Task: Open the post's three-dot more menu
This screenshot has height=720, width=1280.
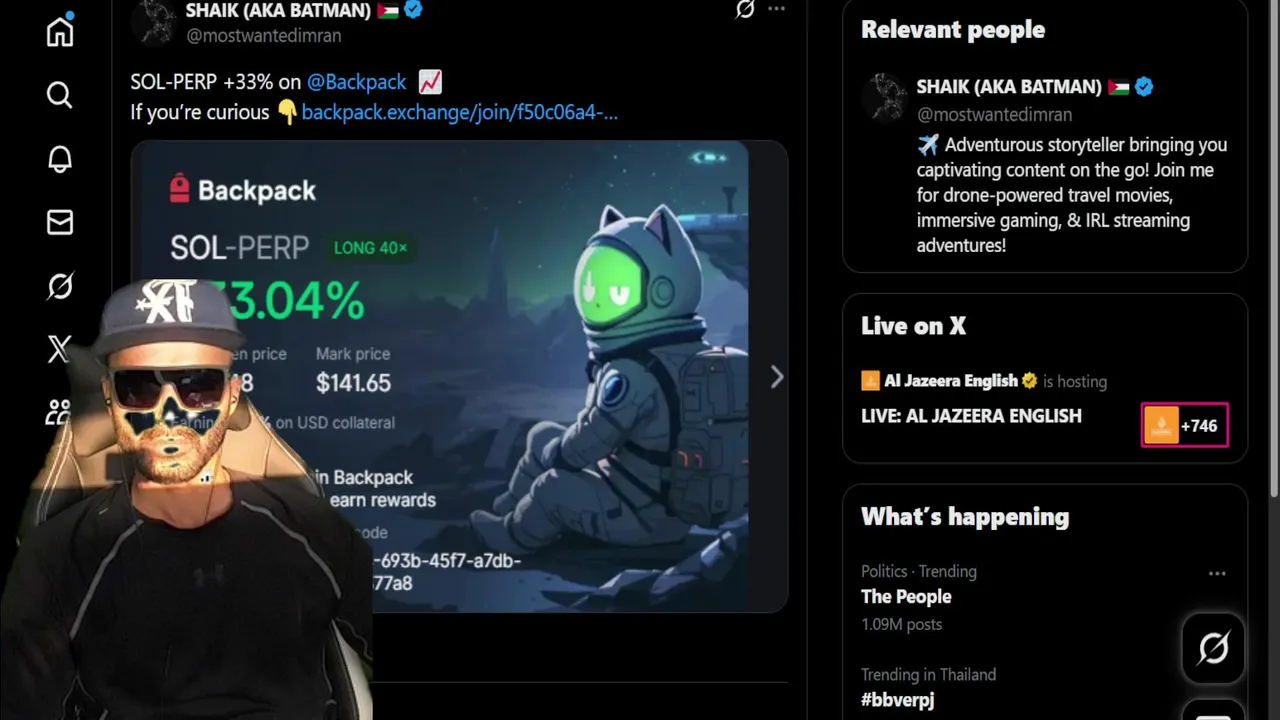Action: [777, 9]
